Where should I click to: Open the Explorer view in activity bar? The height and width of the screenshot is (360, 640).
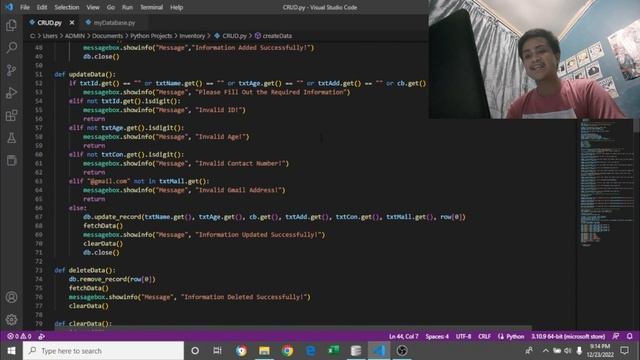(11, 25)
